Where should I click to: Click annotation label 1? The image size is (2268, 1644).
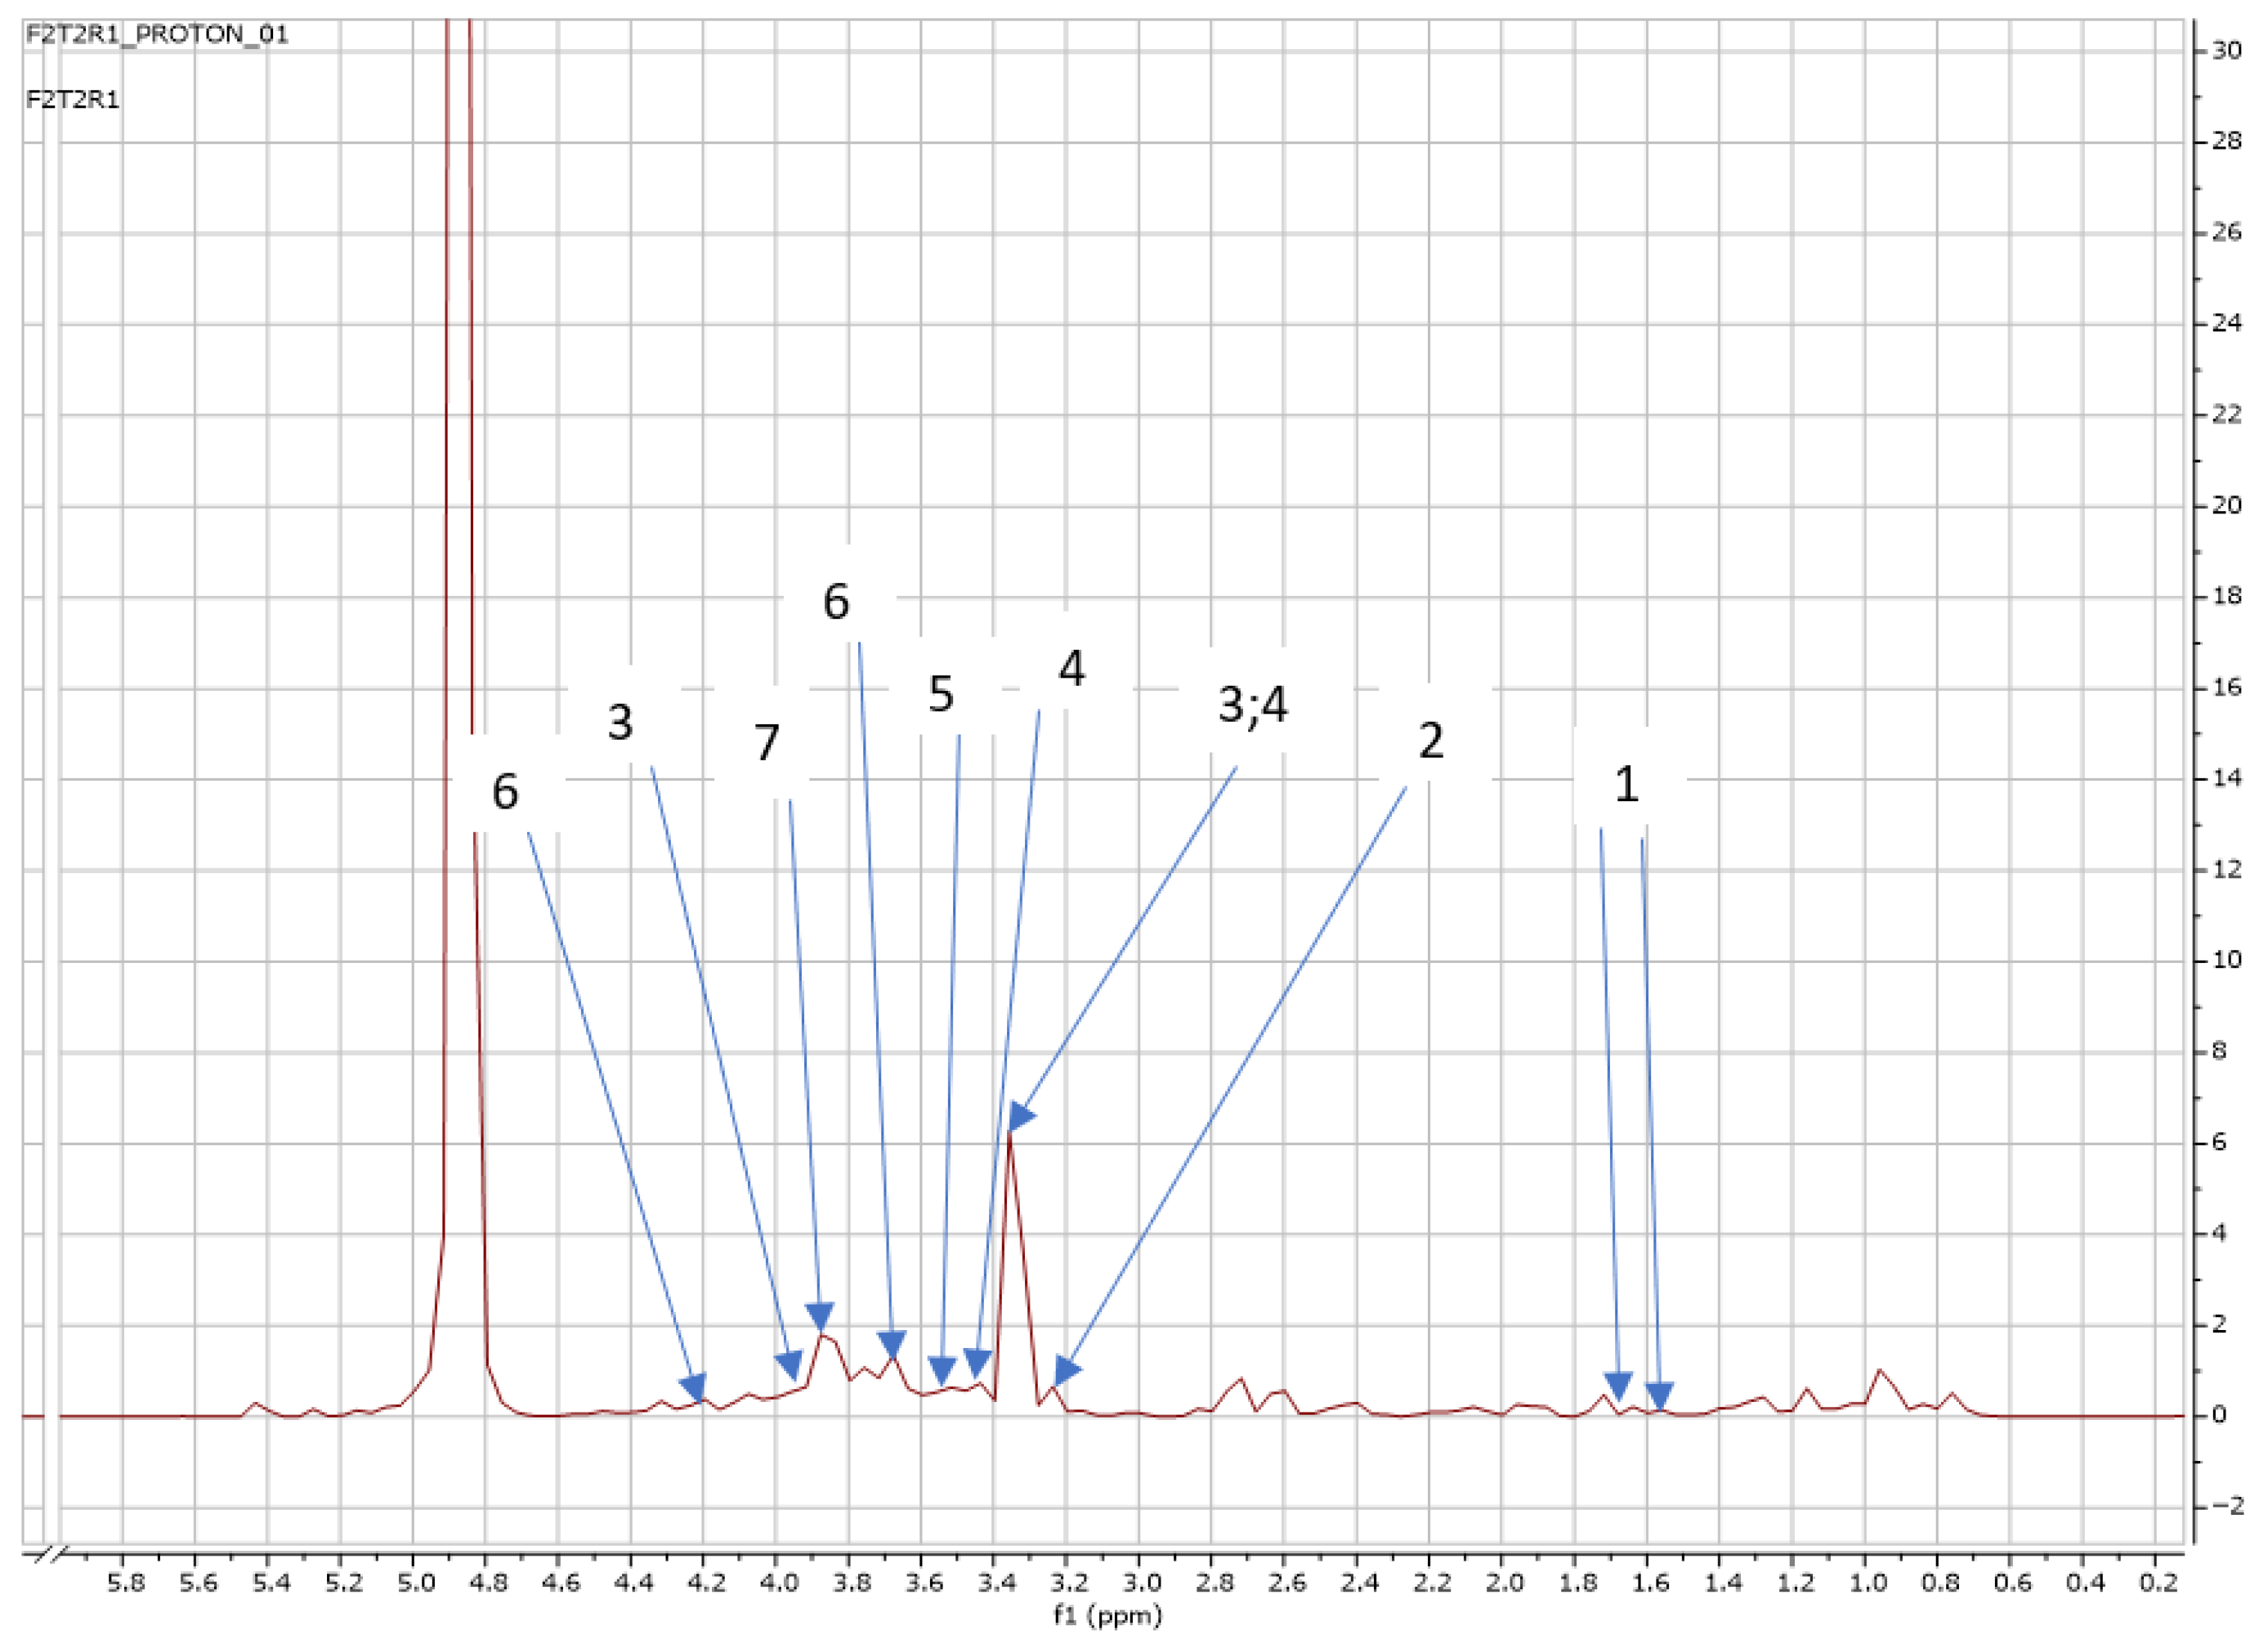coord(1627,785)
